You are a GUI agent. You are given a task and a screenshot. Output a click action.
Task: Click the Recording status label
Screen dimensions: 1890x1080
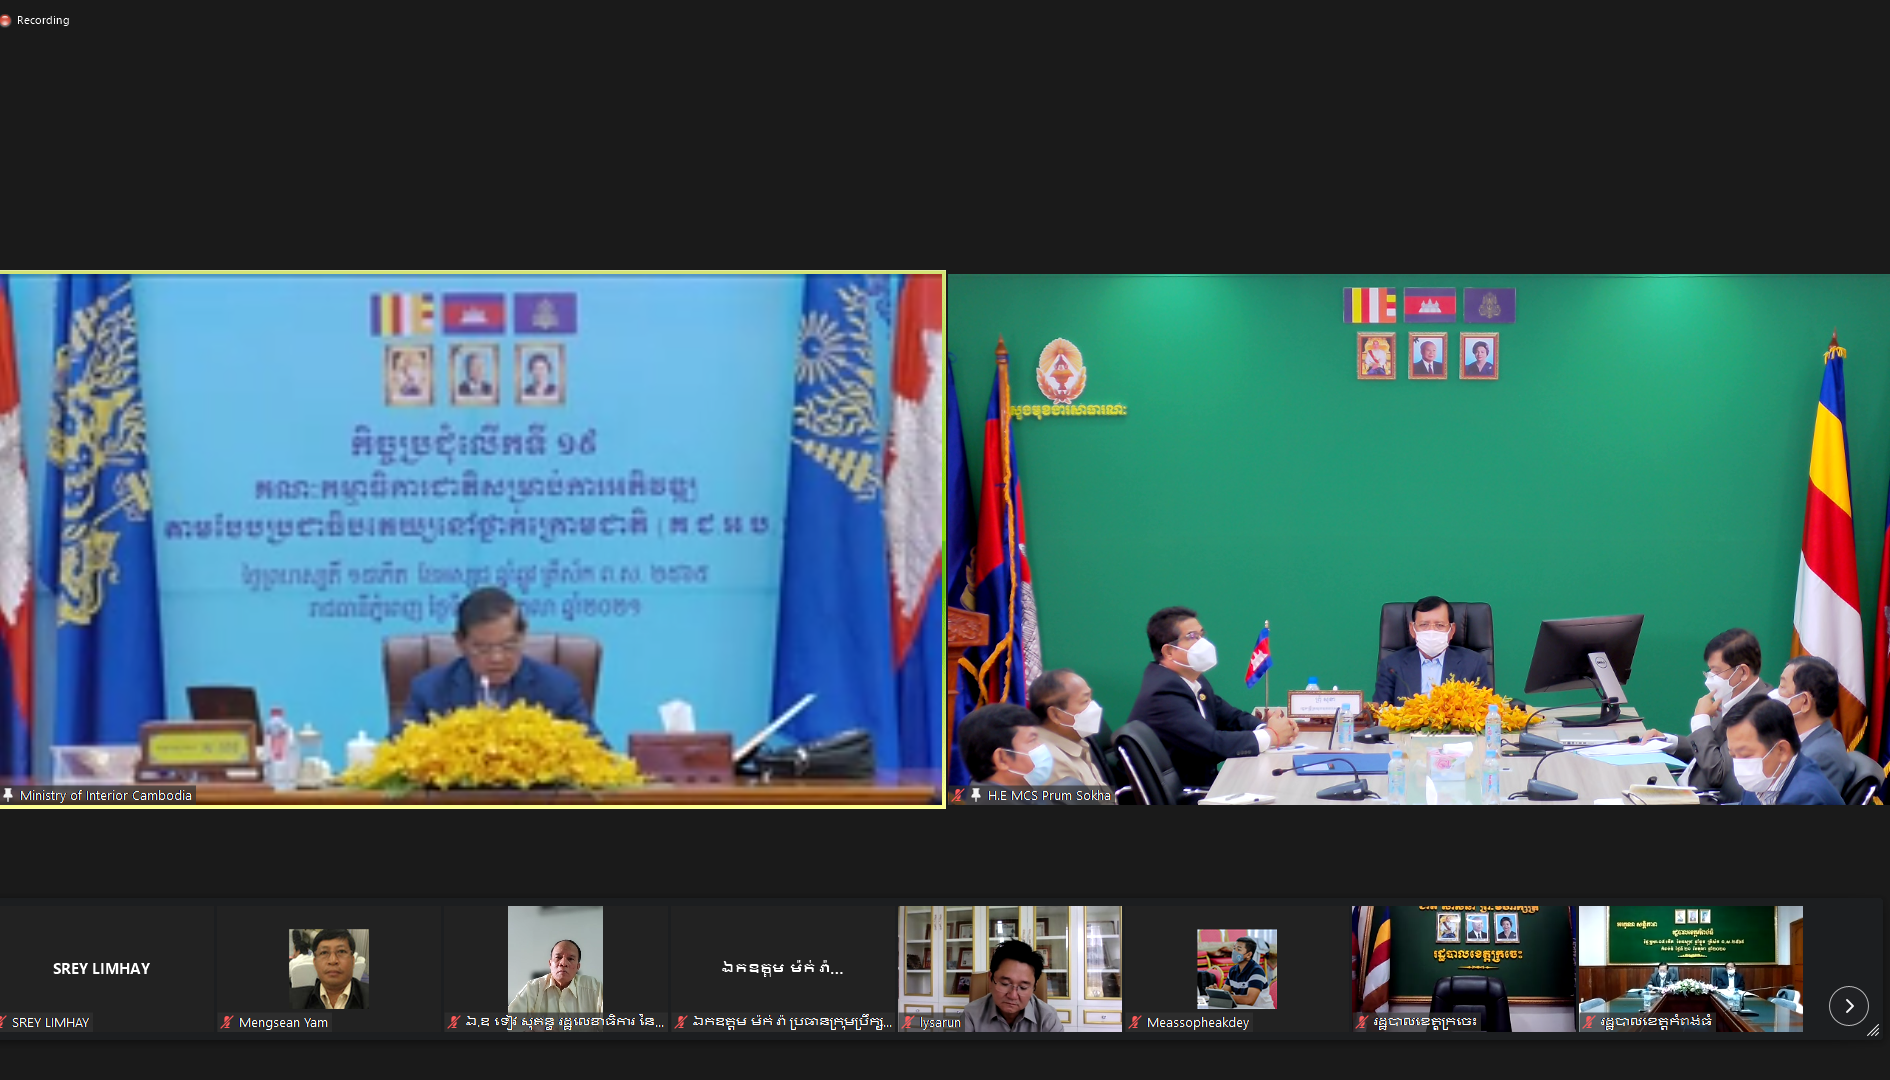click(43, 20)
